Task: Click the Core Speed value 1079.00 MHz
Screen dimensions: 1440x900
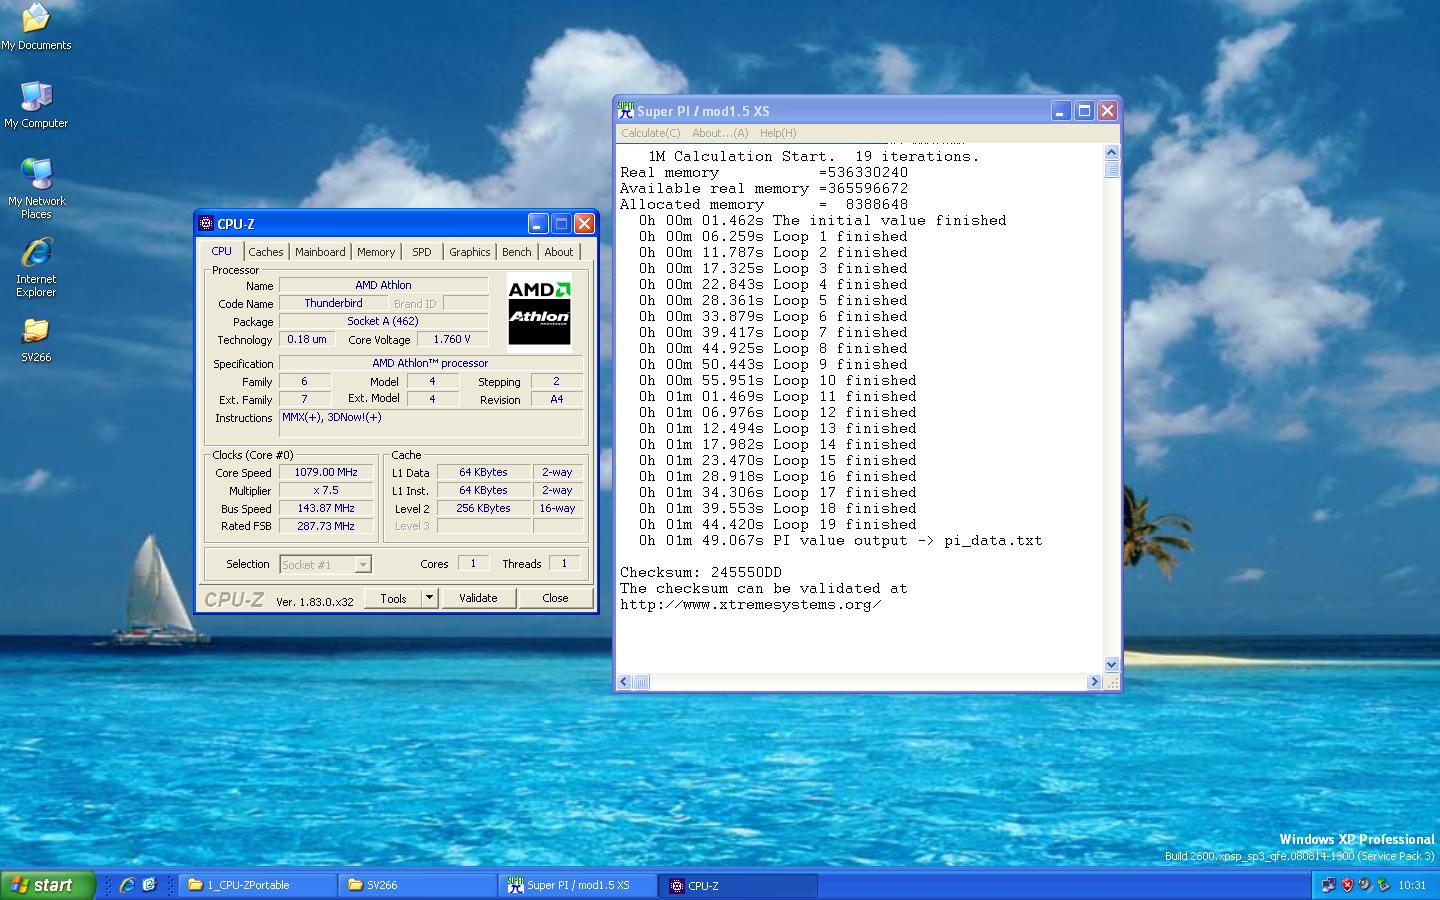Action: 326,473
